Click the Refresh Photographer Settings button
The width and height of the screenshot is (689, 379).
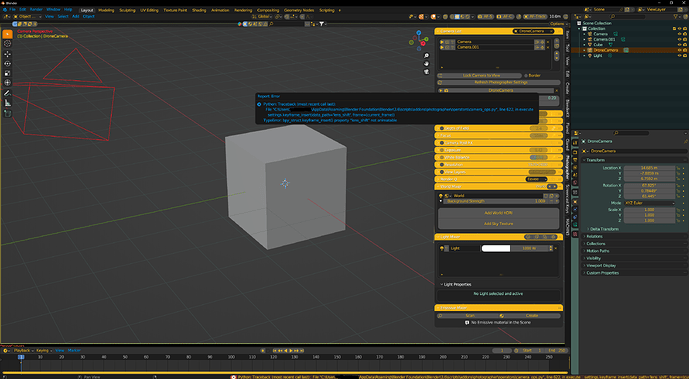tap(499, 83)
